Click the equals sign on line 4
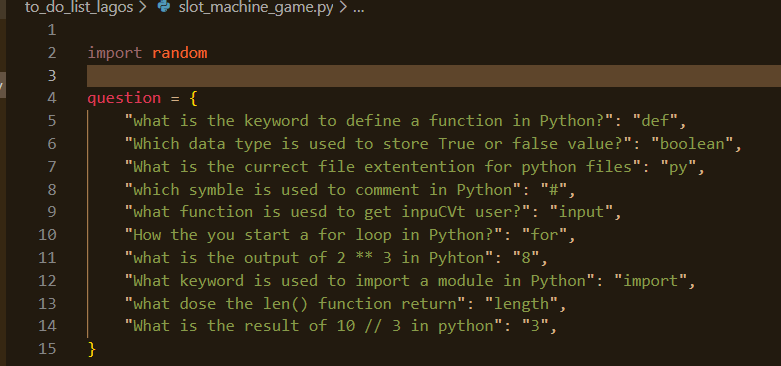781x366 pixels. 175,98
